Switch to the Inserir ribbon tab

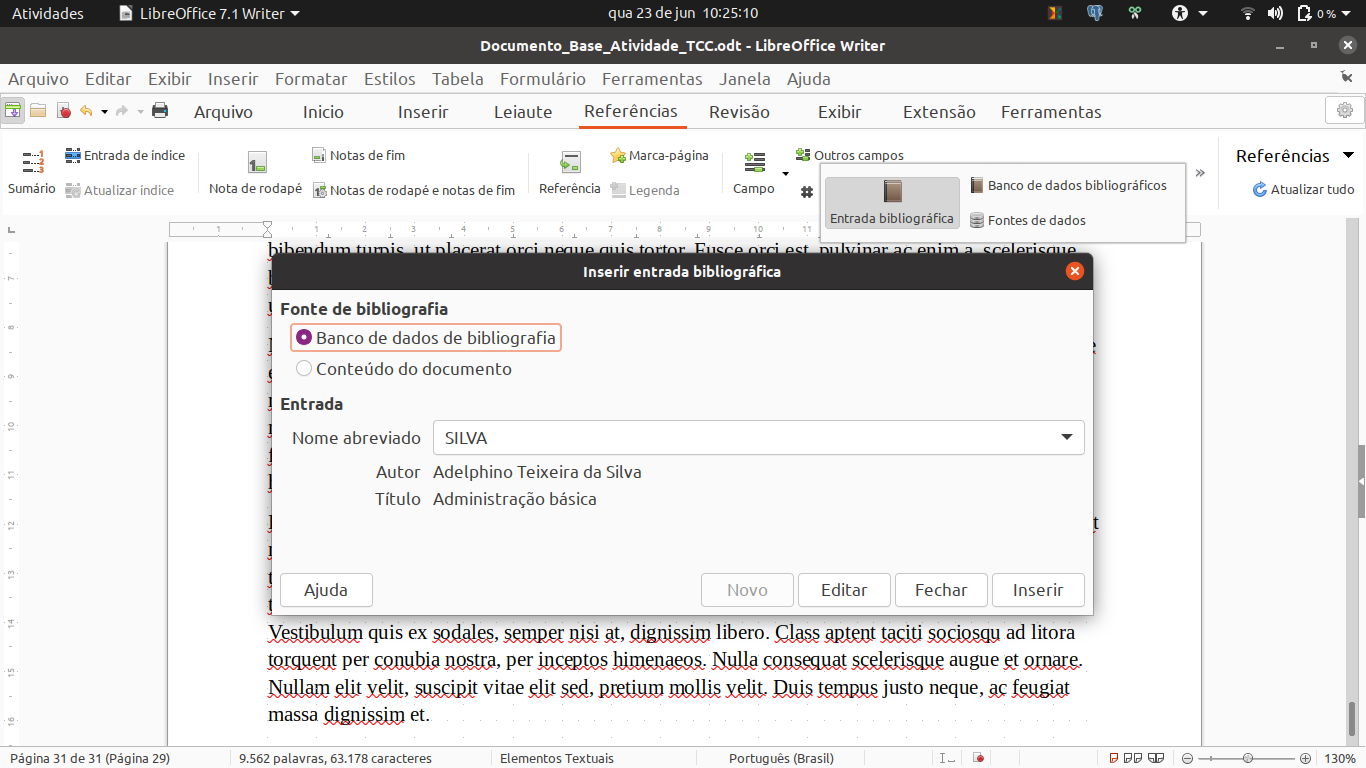pos(423,112)
